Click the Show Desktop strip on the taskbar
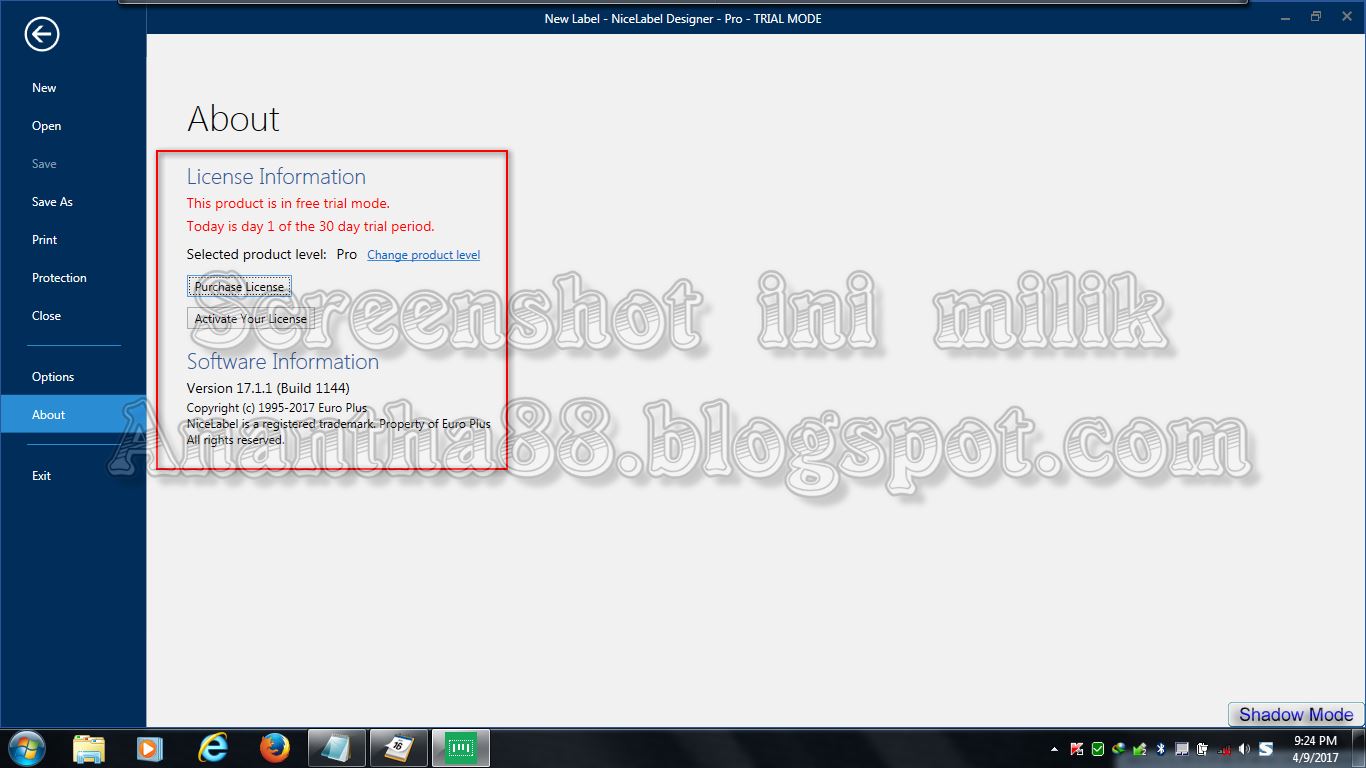Screen dimensions: 1366x768 (x=1358, y=749)
